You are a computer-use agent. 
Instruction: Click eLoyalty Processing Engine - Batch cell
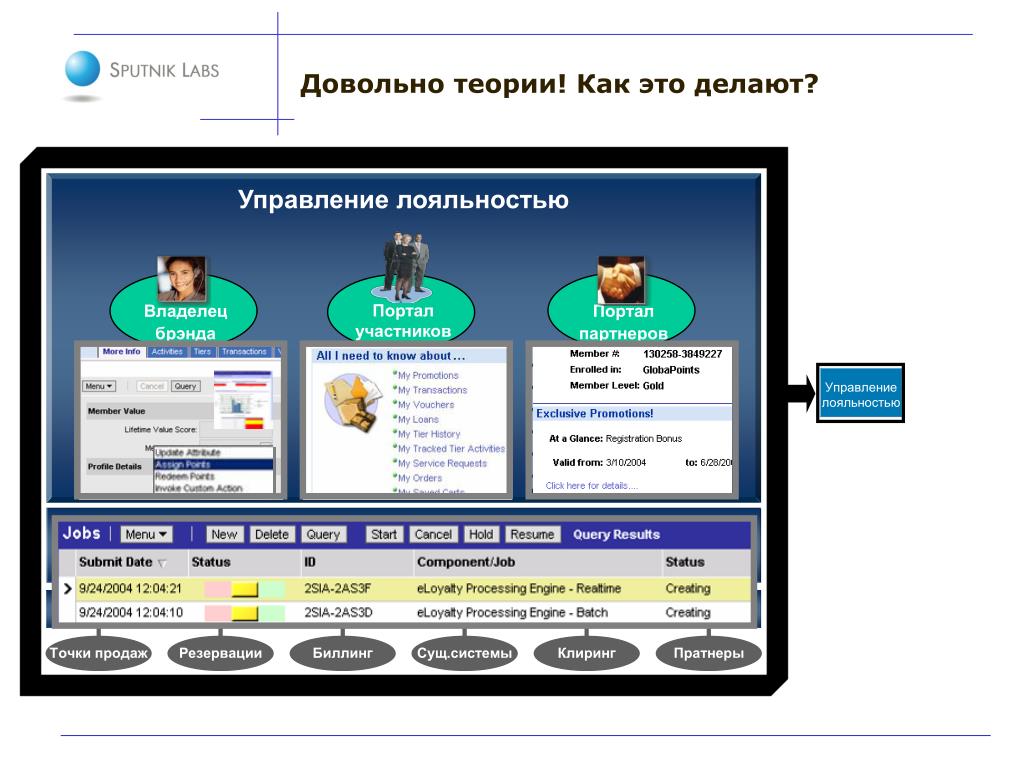[512, 613]
